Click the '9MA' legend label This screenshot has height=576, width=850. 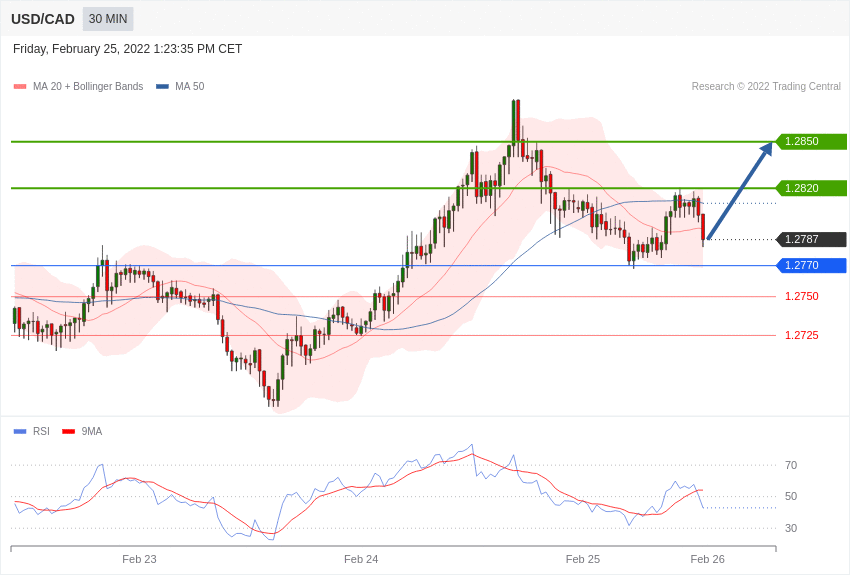pyautogui.click(x=92, y=431)
